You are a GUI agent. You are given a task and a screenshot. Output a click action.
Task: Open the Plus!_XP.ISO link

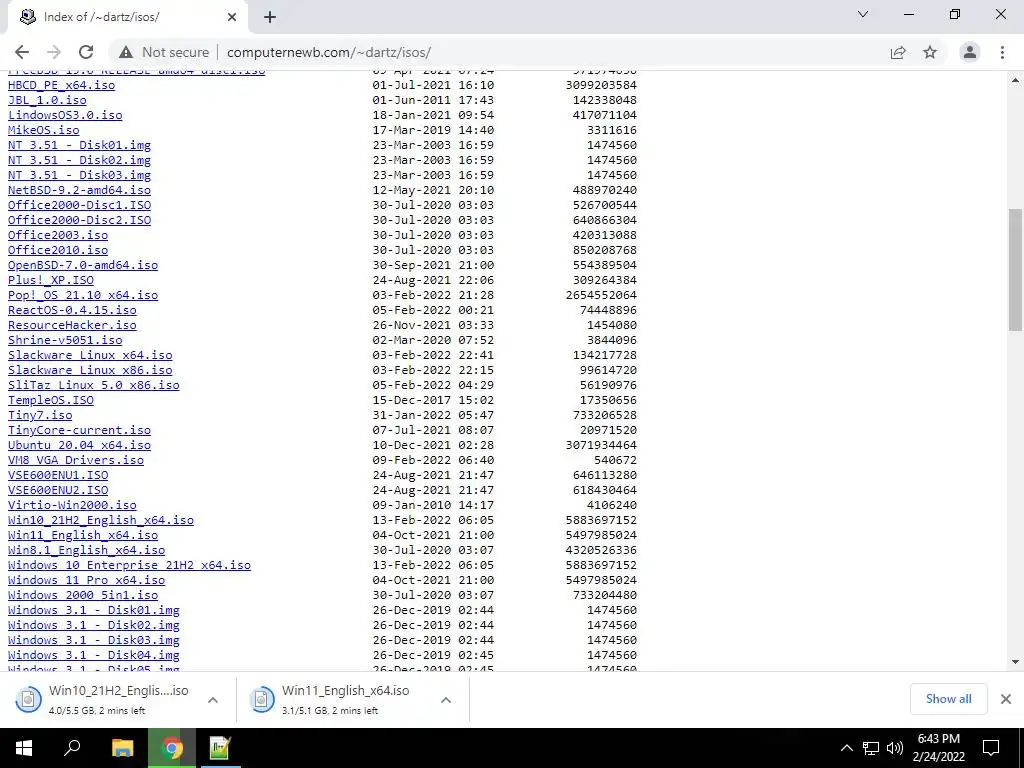click(x=51, y=280)
